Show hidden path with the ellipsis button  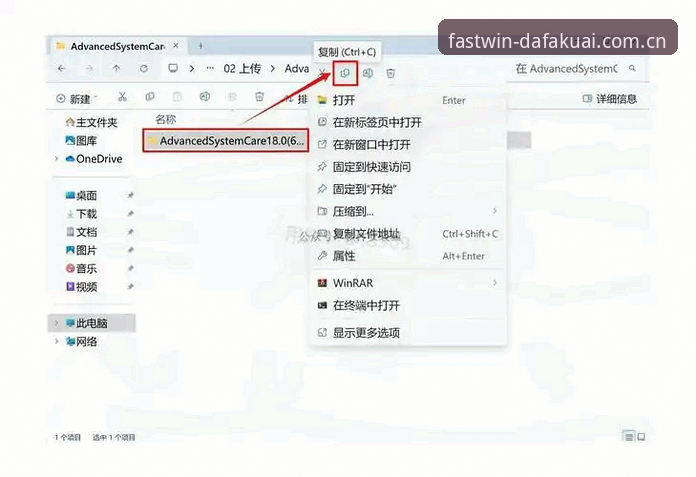pyautogui.click(x=210, y=68)
